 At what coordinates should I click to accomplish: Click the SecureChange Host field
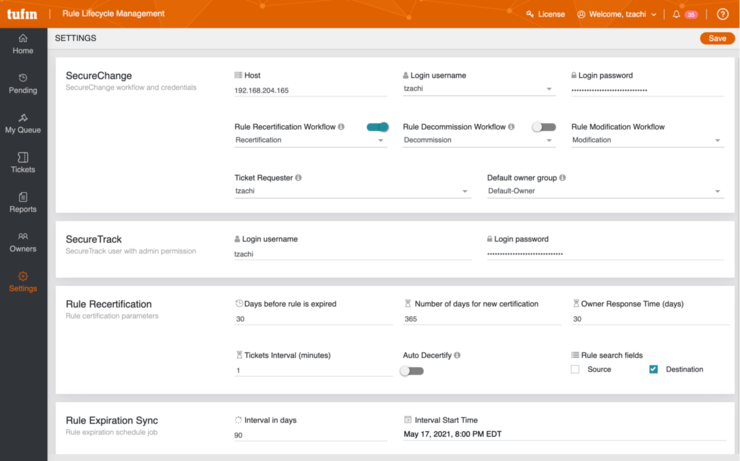311,91
